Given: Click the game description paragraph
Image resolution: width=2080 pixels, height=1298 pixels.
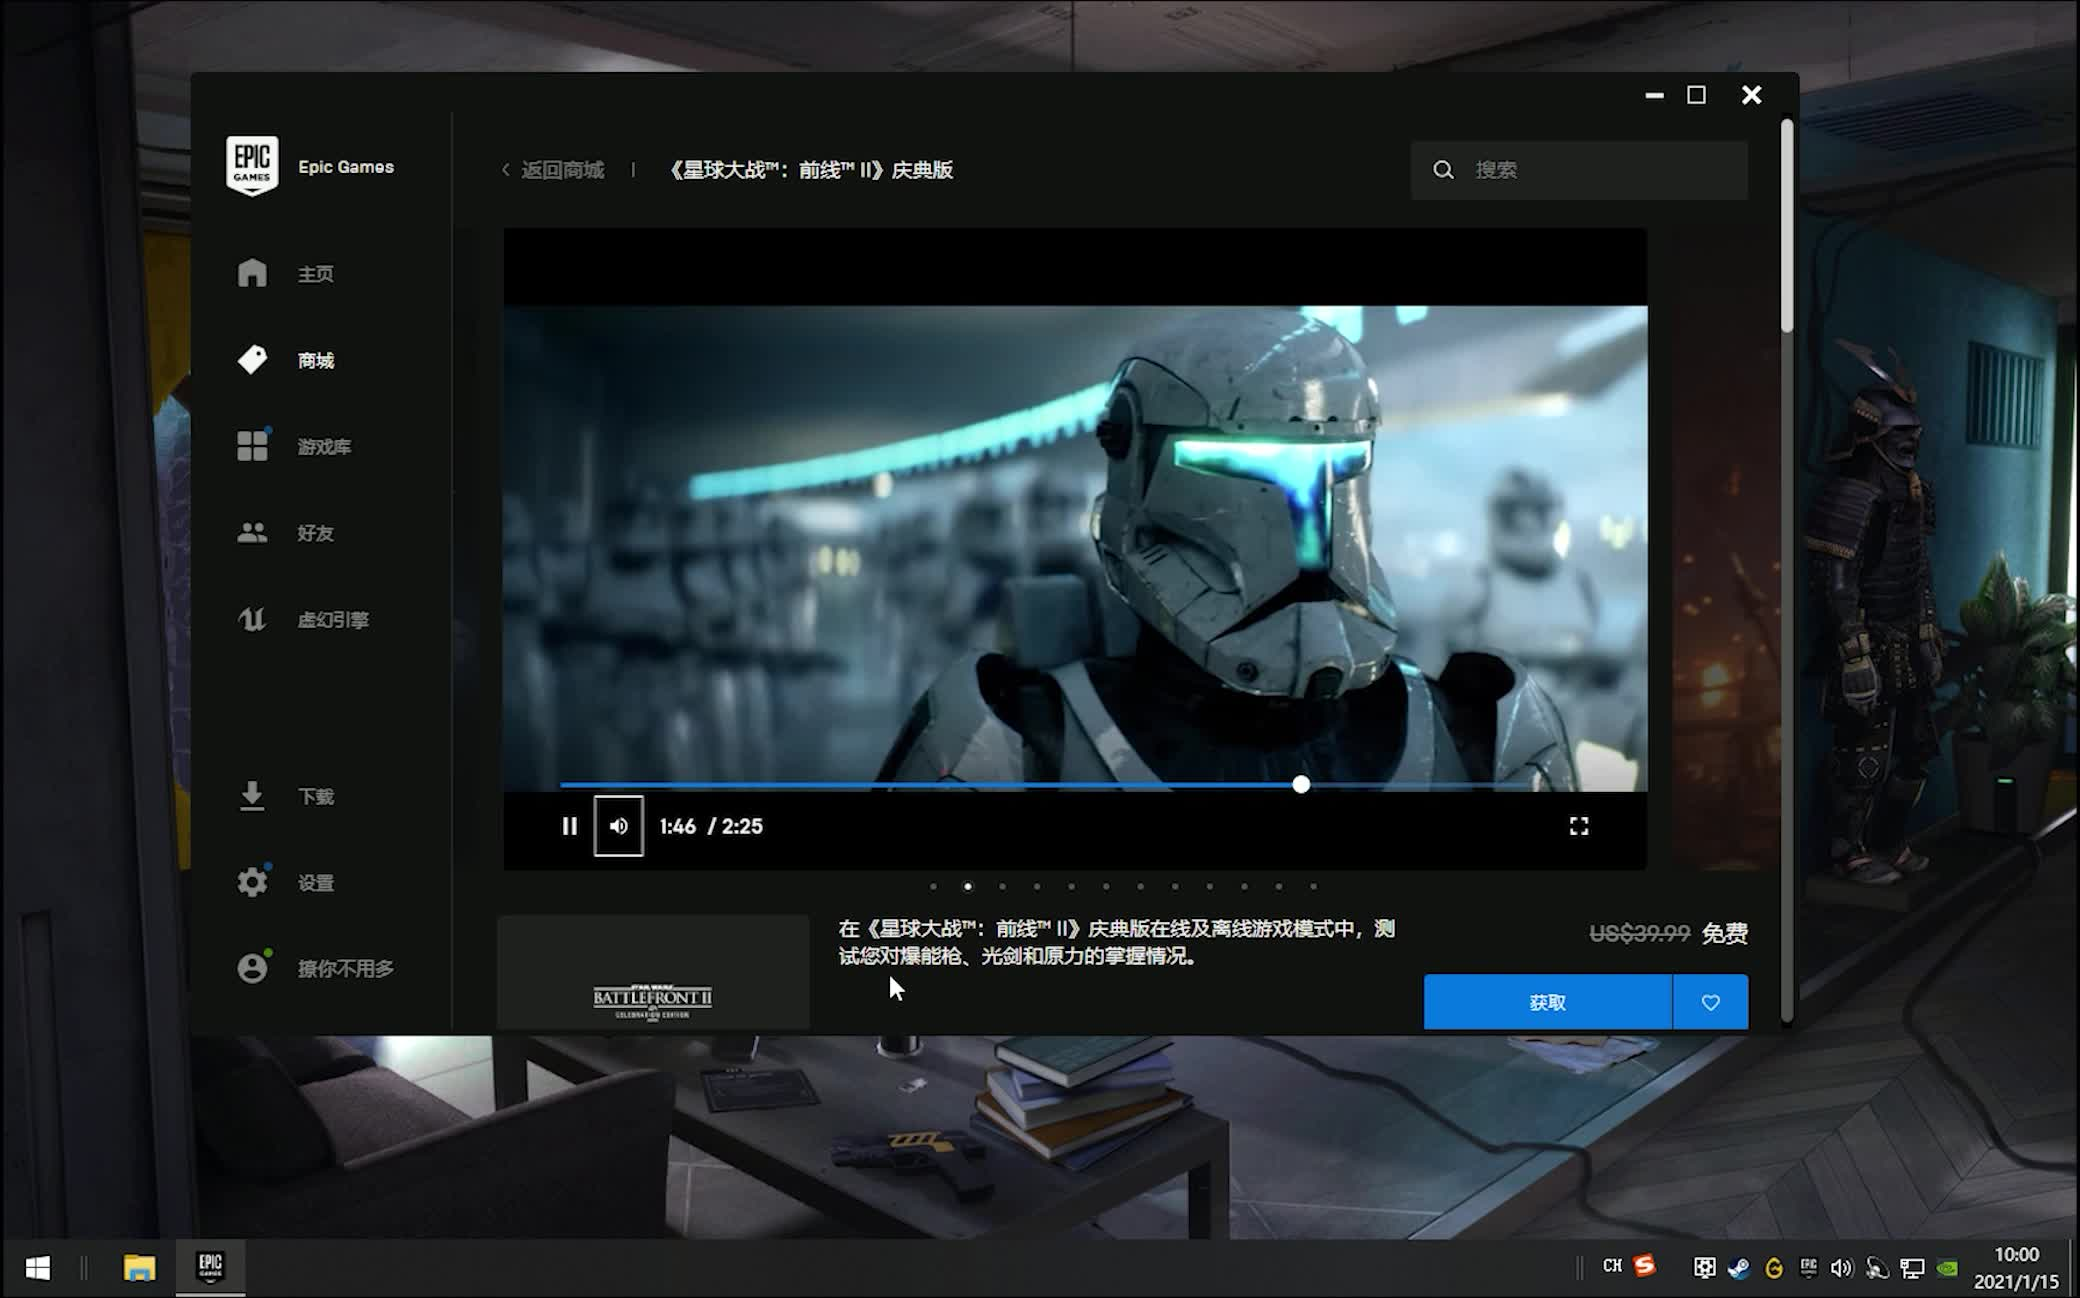Looking at the screenshot, I should 1117,942.
